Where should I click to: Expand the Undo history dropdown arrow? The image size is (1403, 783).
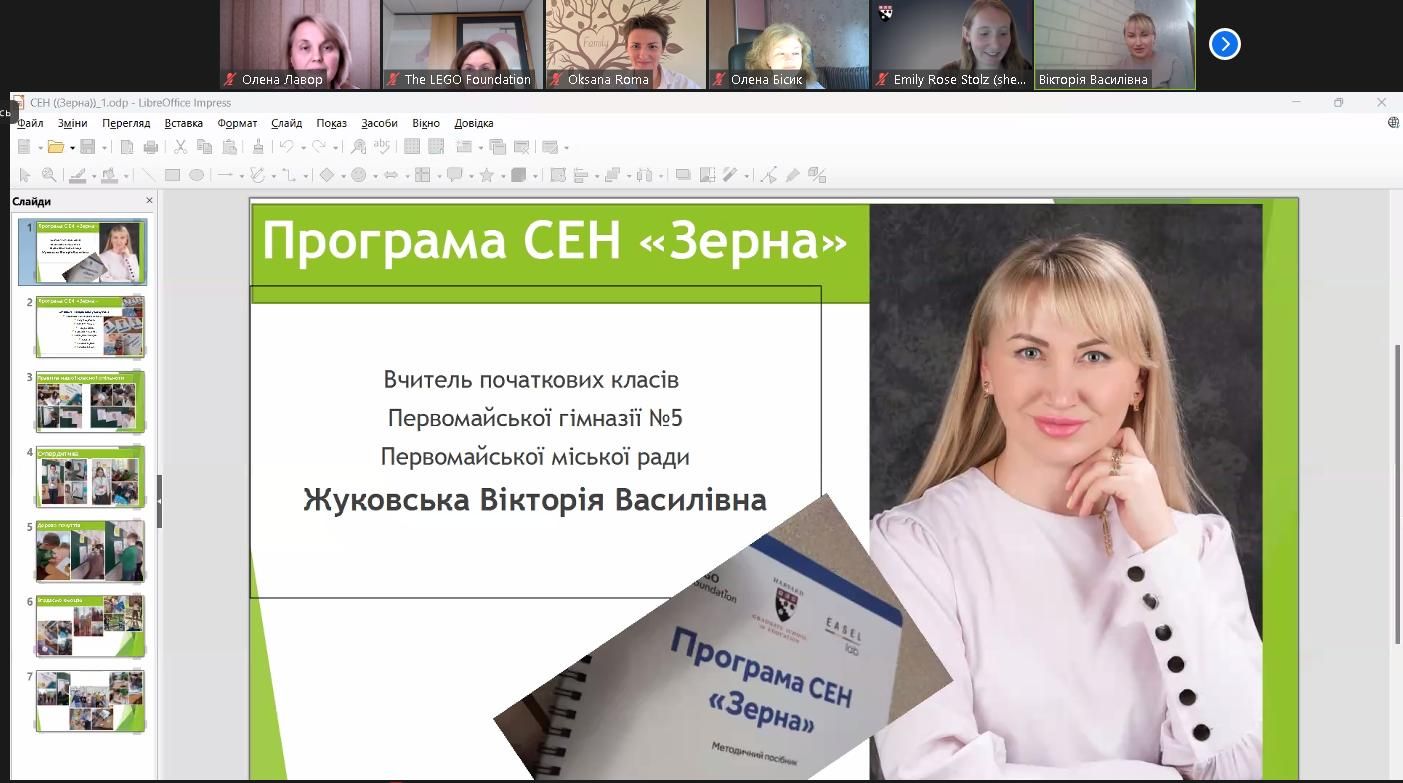(x=304, y=148)
